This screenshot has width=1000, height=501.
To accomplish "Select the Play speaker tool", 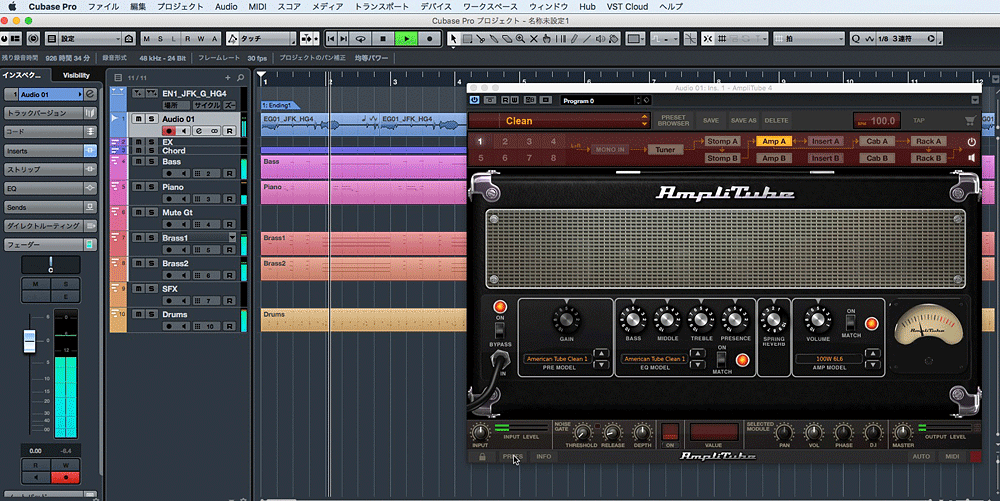I will pos(600,39).
